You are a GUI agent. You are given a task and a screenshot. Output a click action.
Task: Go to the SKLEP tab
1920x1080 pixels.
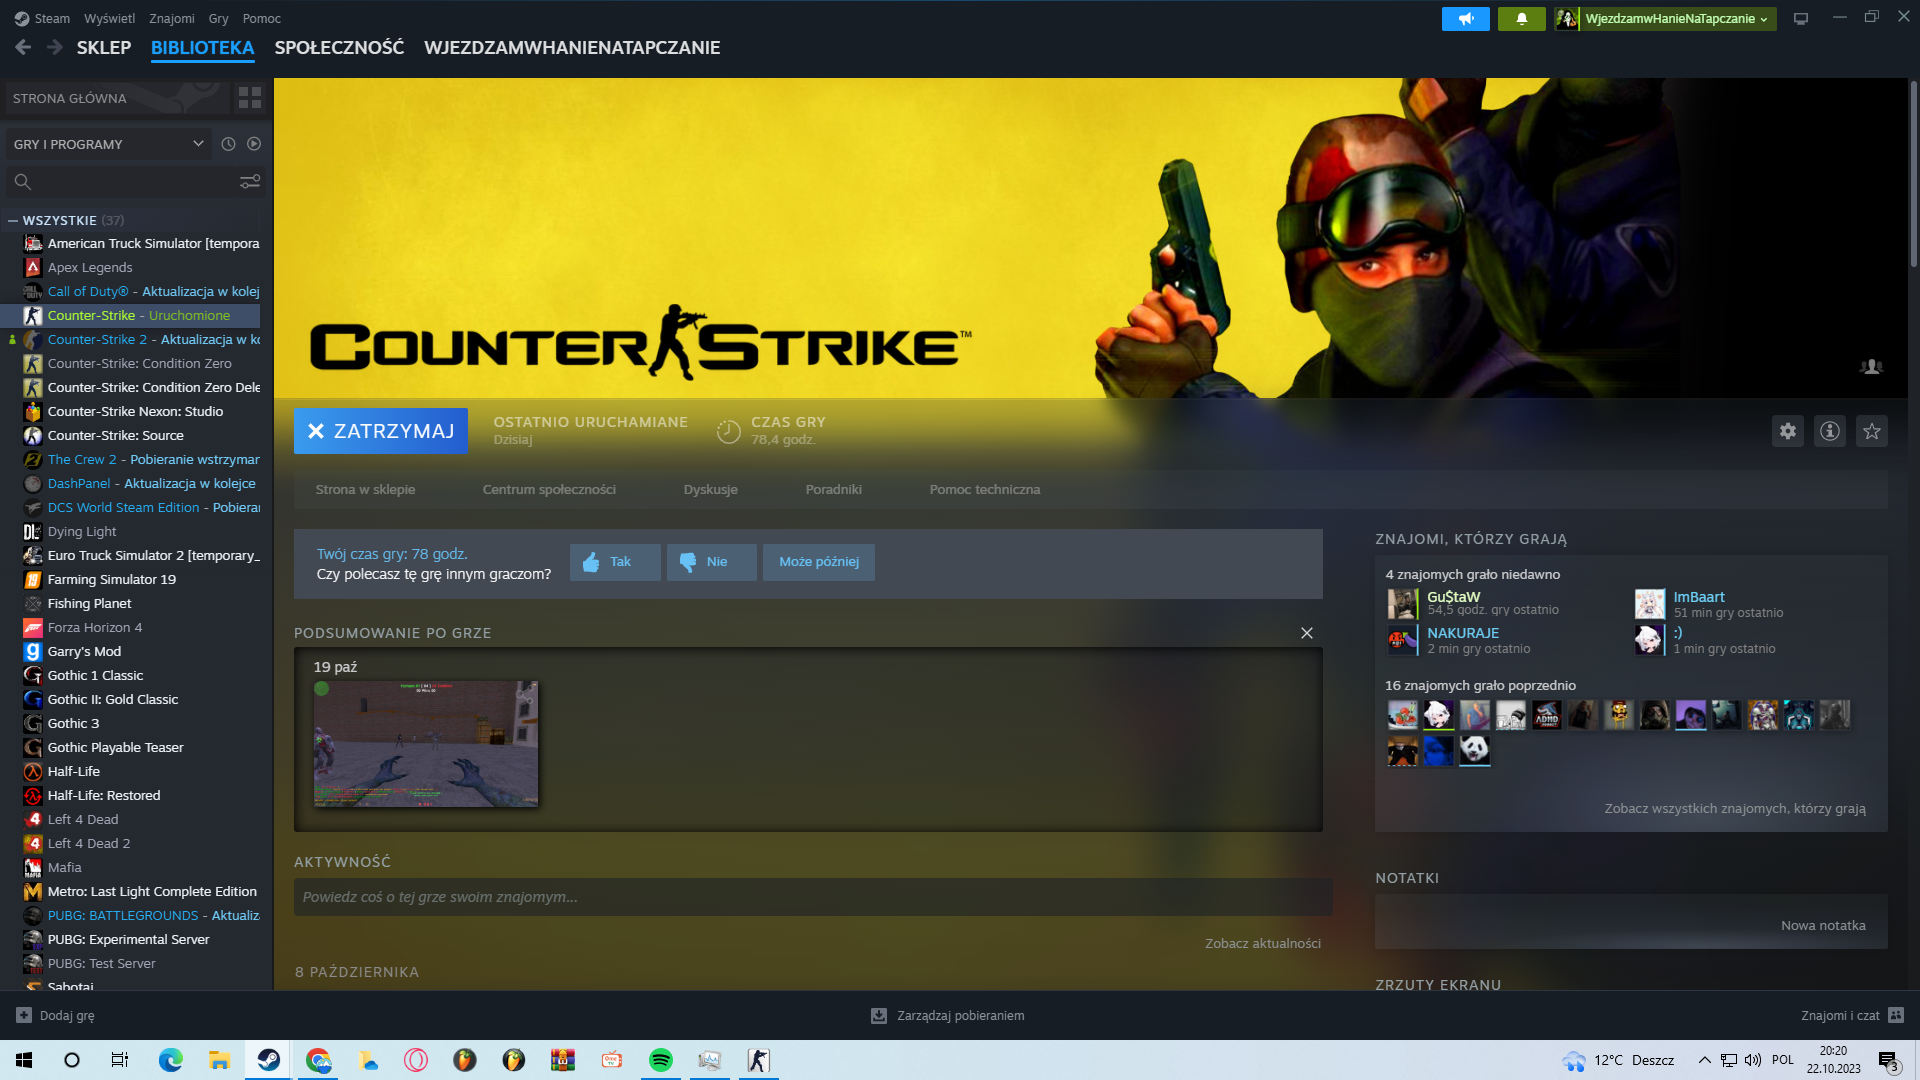point(104,47)
